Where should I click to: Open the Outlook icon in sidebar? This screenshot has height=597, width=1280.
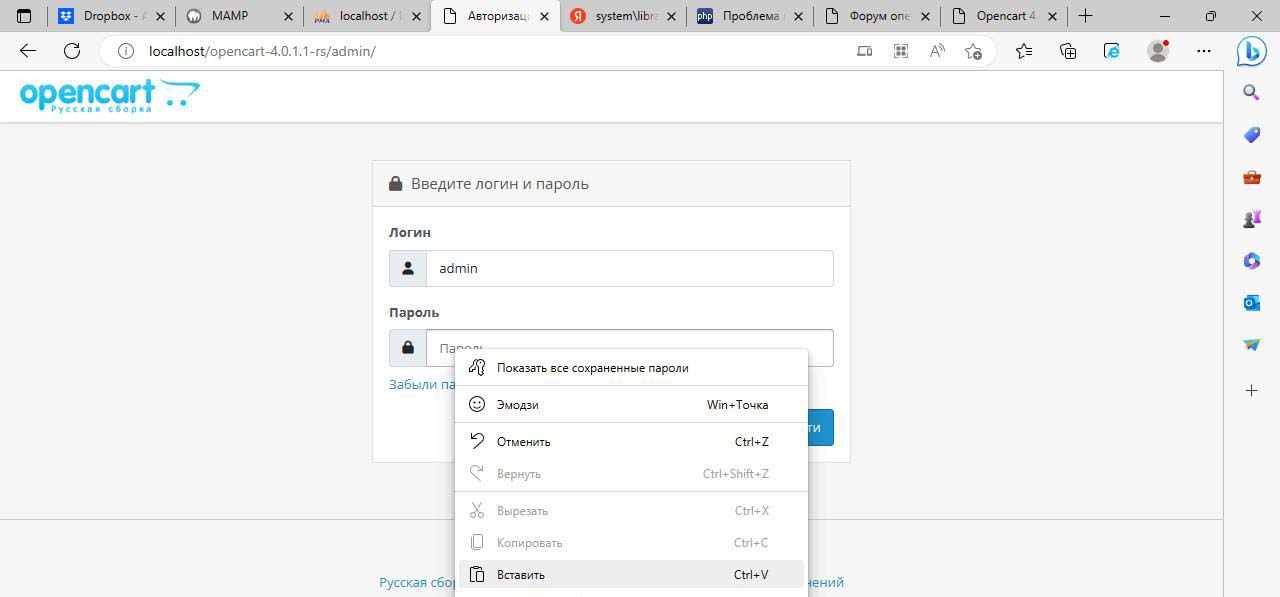coord(1251,302)
